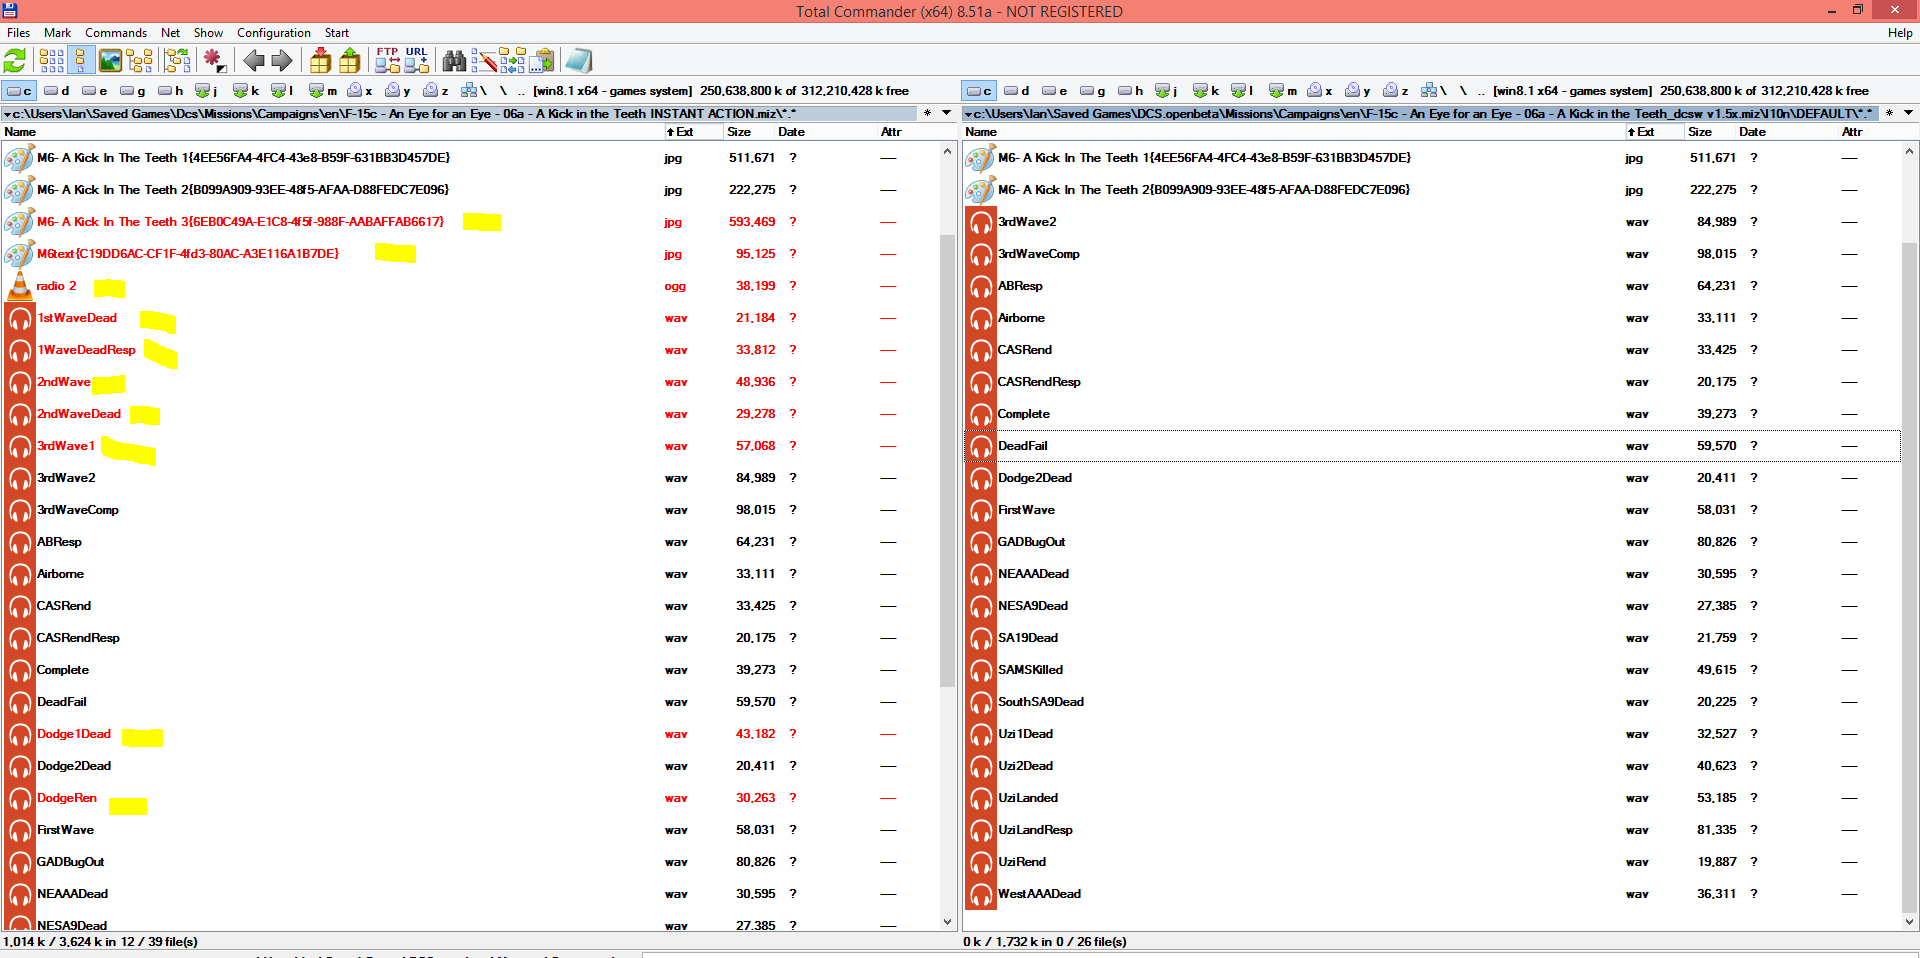Select WestAAADead wav in right panel
1920x958 pixels.
(x=1432, y=894)
